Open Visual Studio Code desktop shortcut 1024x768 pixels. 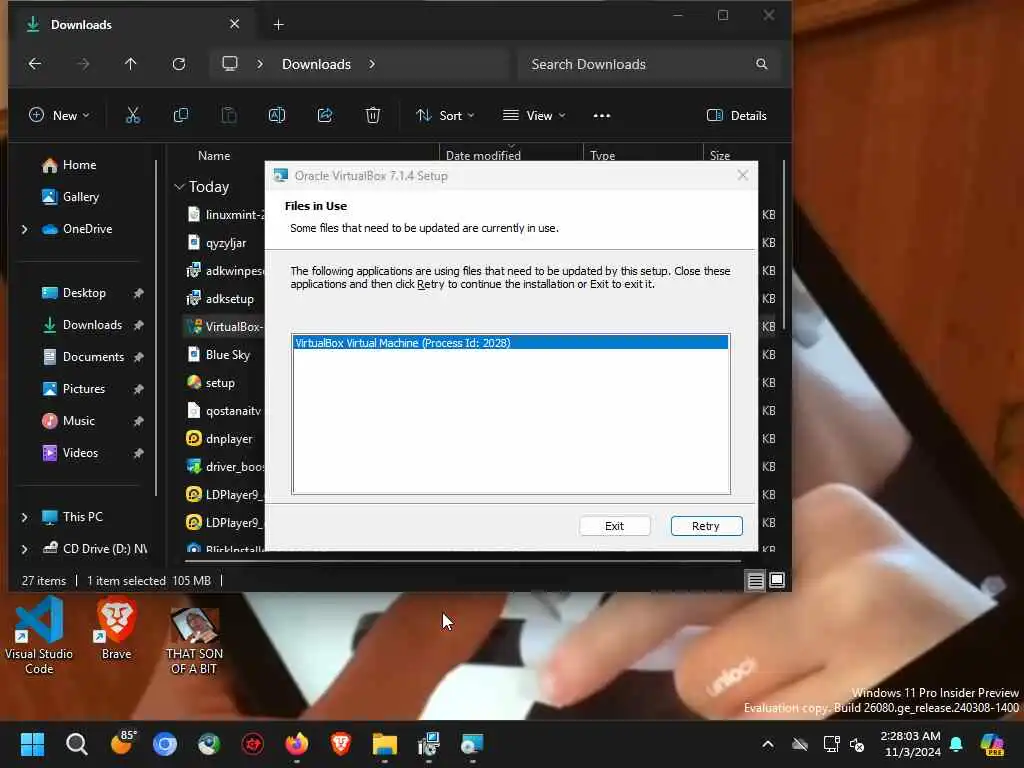(x=39, y=636)
